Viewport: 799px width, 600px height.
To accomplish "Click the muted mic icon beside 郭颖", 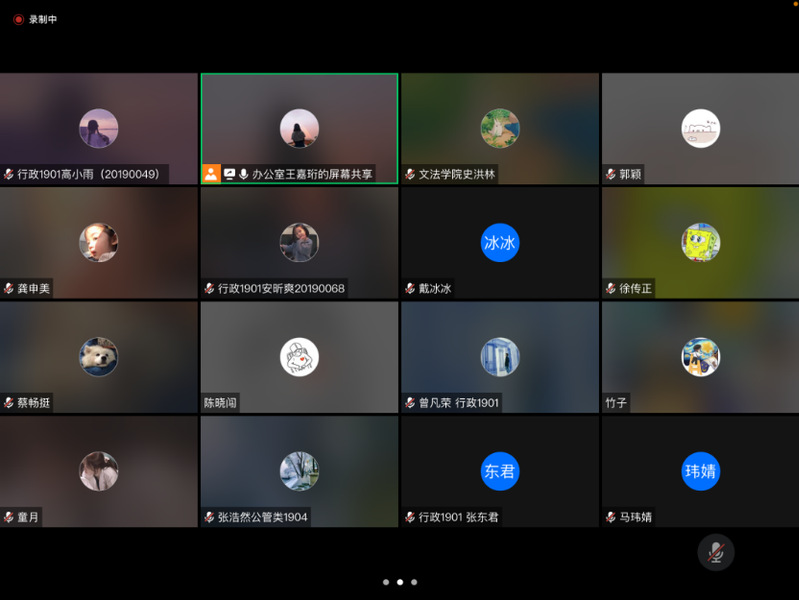I will (610, 174).
